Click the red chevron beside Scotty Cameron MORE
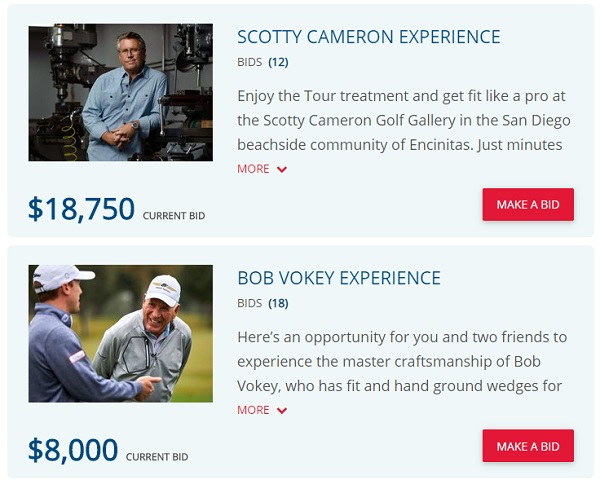Viewport: 600px width, 484px height. [282, 169]
